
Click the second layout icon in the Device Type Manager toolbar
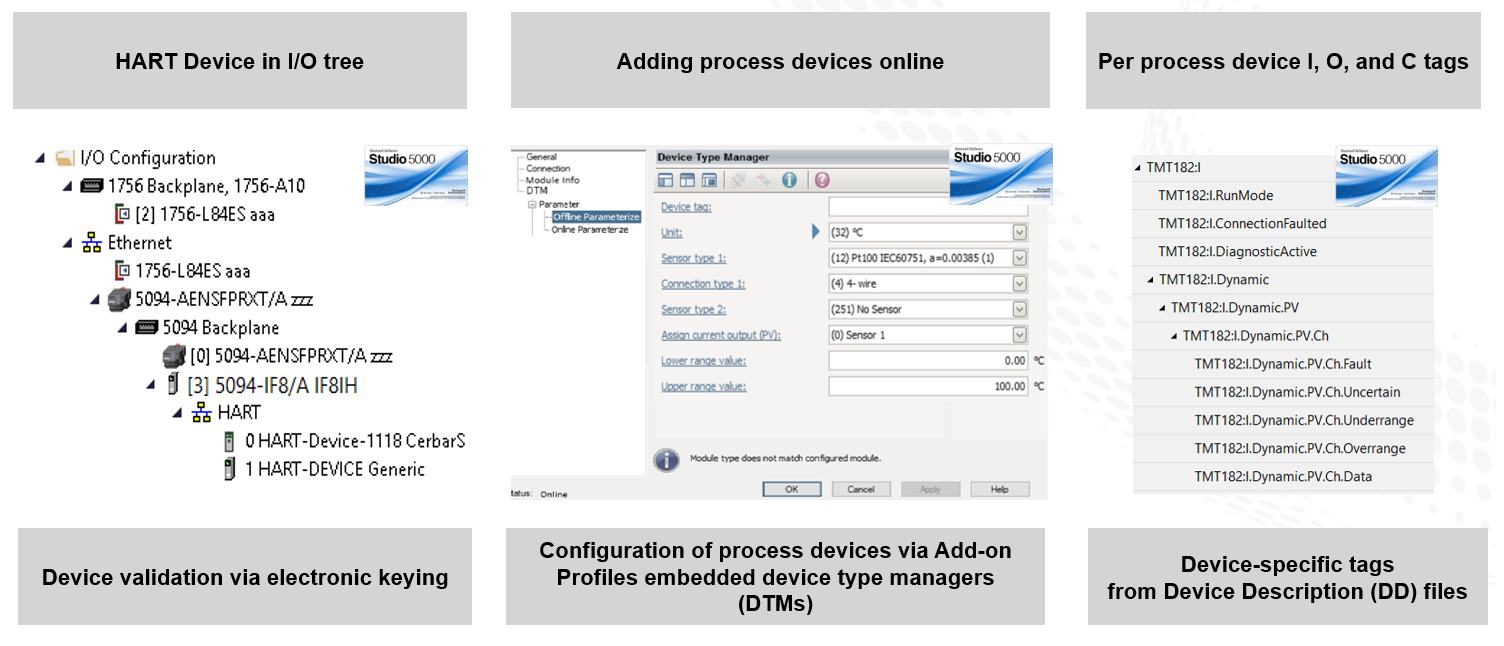(687, 180)
